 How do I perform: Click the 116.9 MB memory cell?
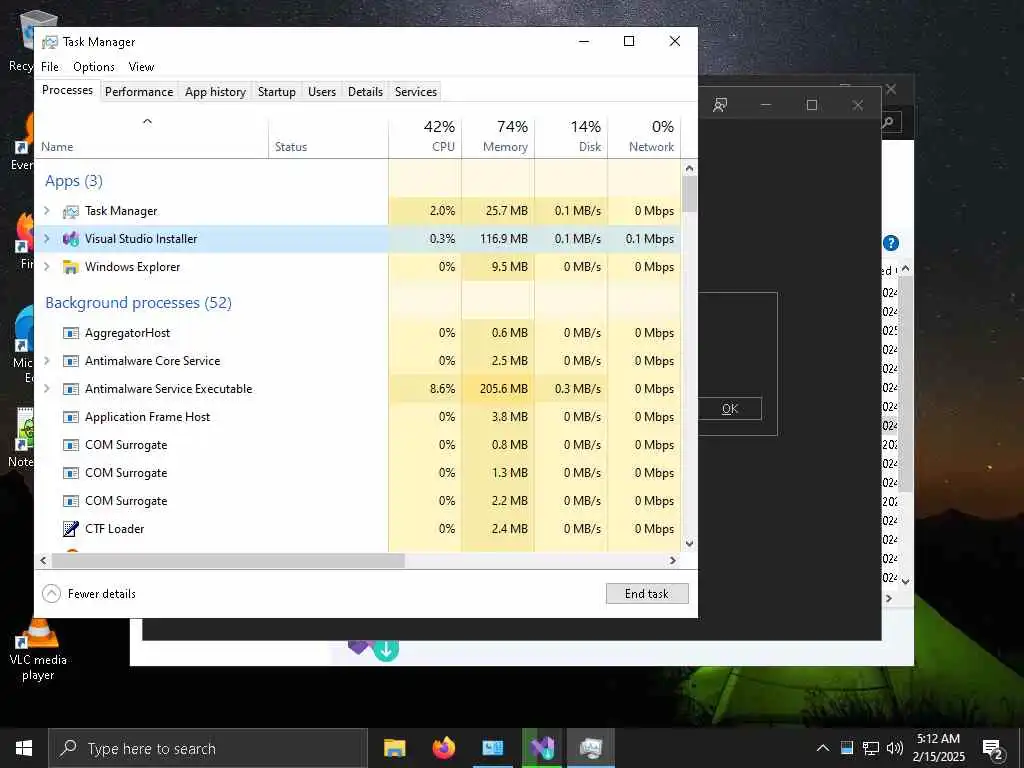tap(498, 239)
